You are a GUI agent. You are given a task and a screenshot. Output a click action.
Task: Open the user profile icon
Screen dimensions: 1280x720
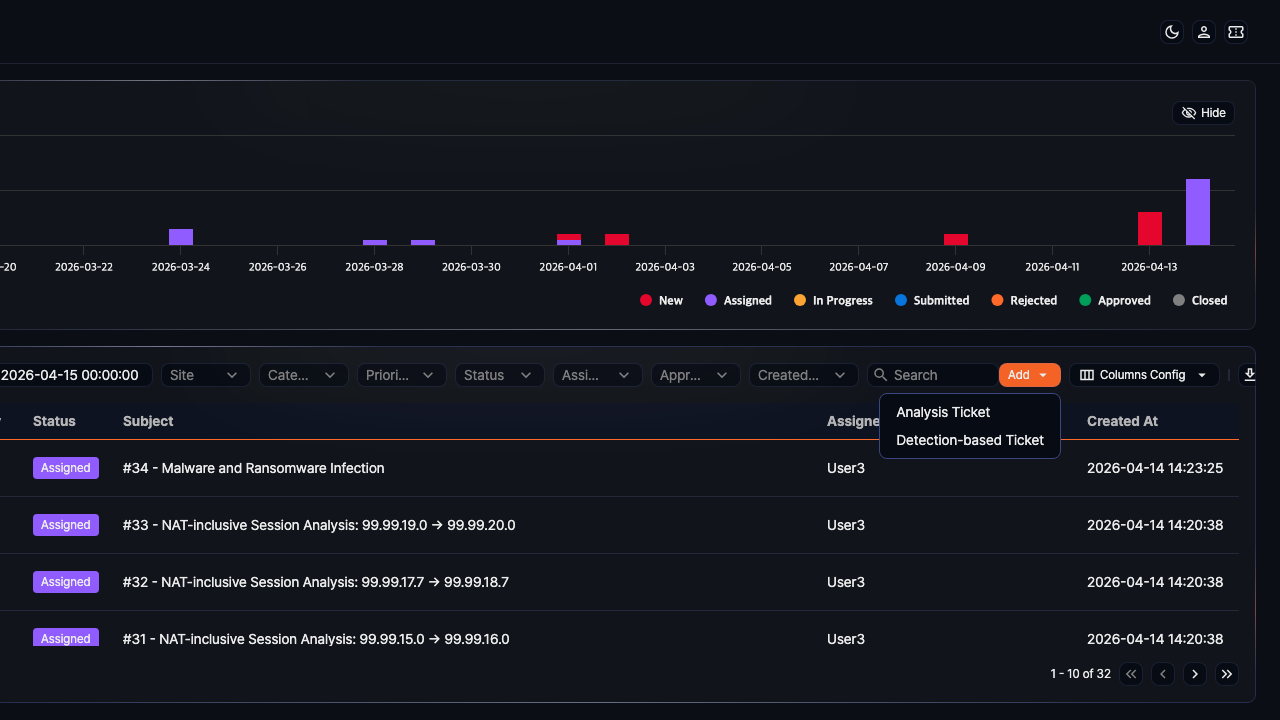coord(1204,32)
